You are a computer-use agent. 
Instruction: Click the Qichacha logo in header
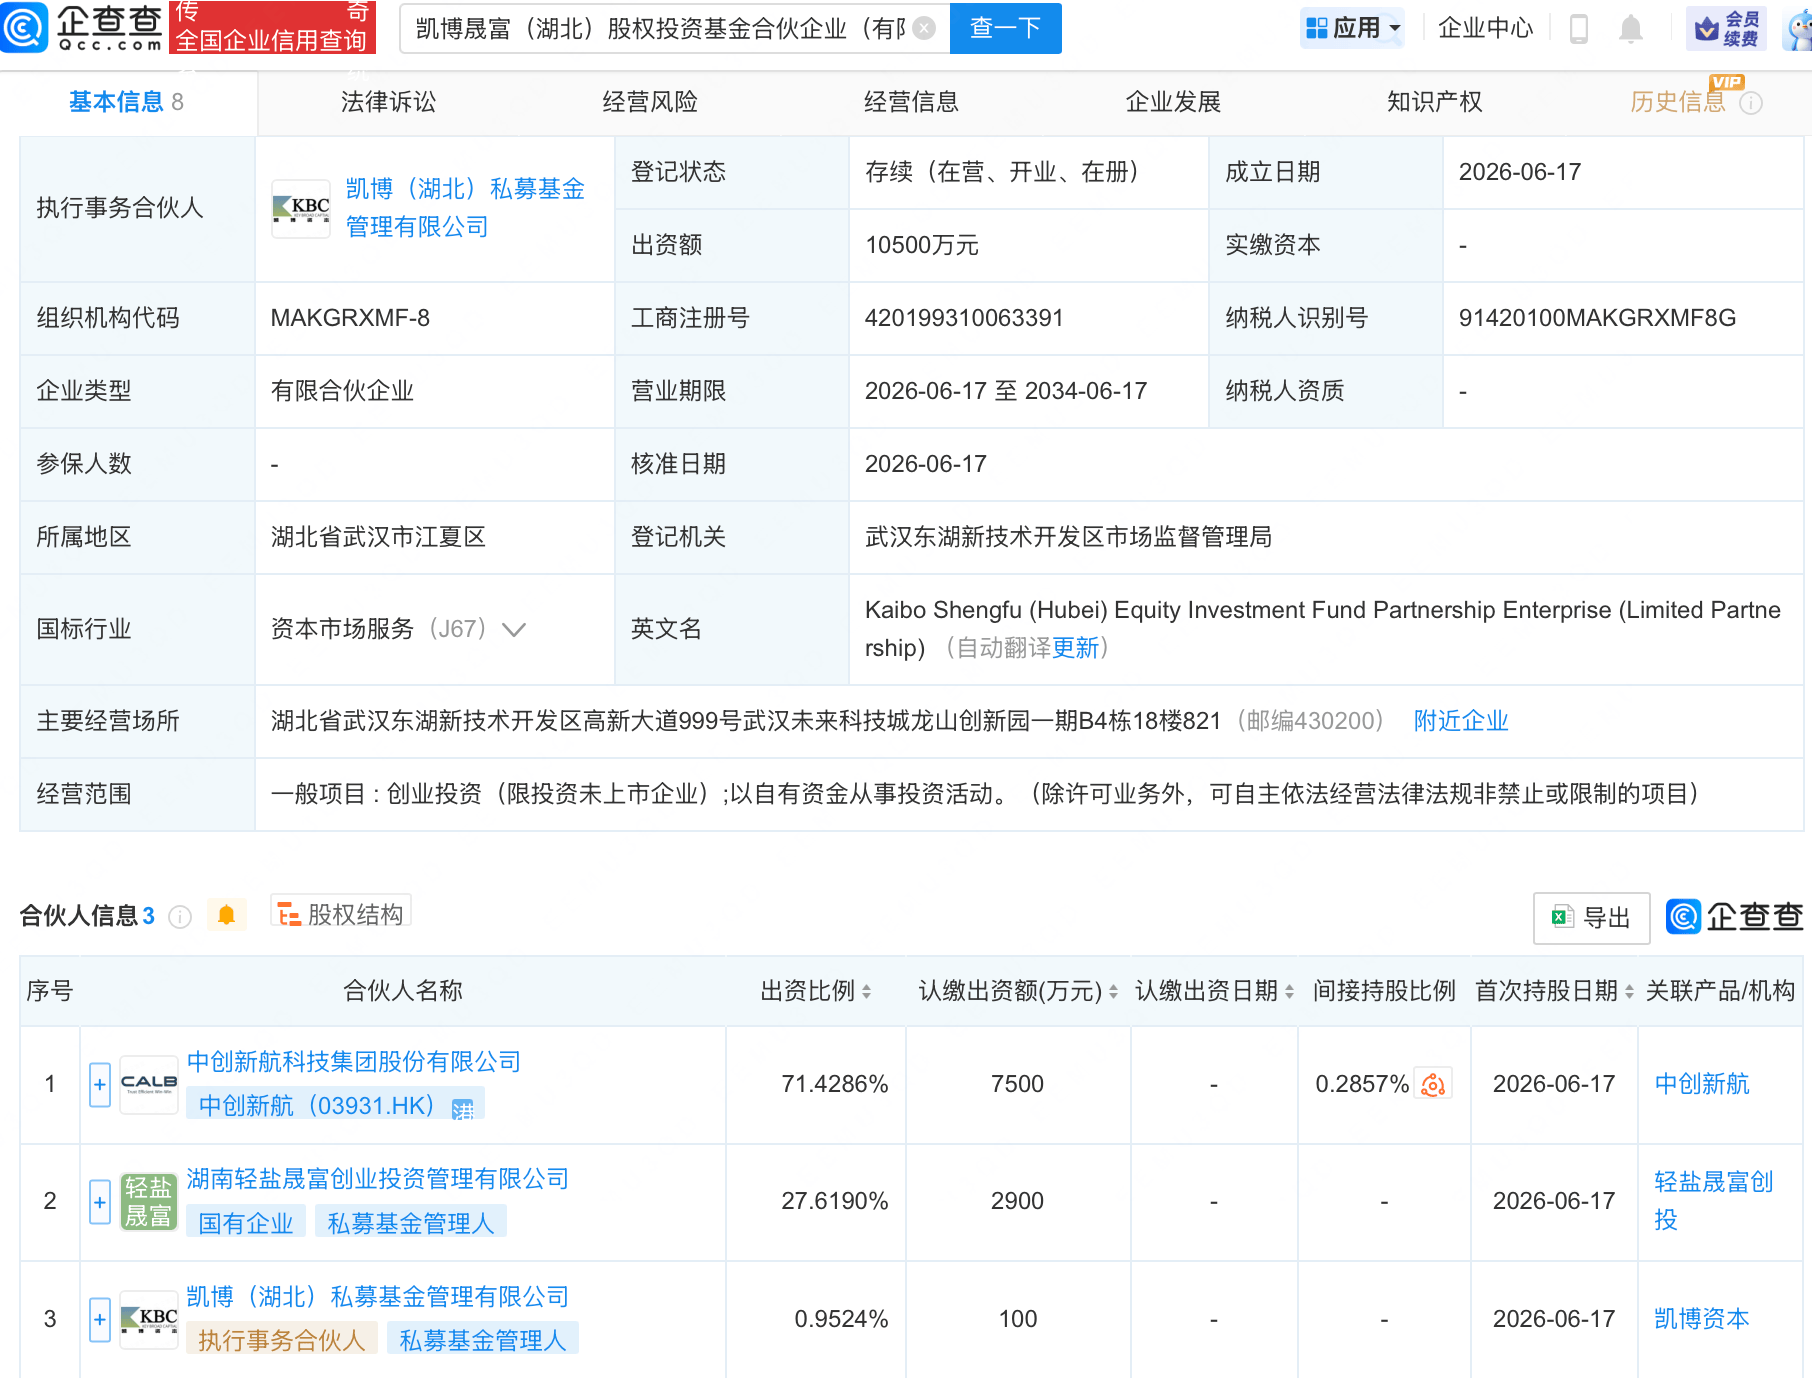(x=82, y=27)
